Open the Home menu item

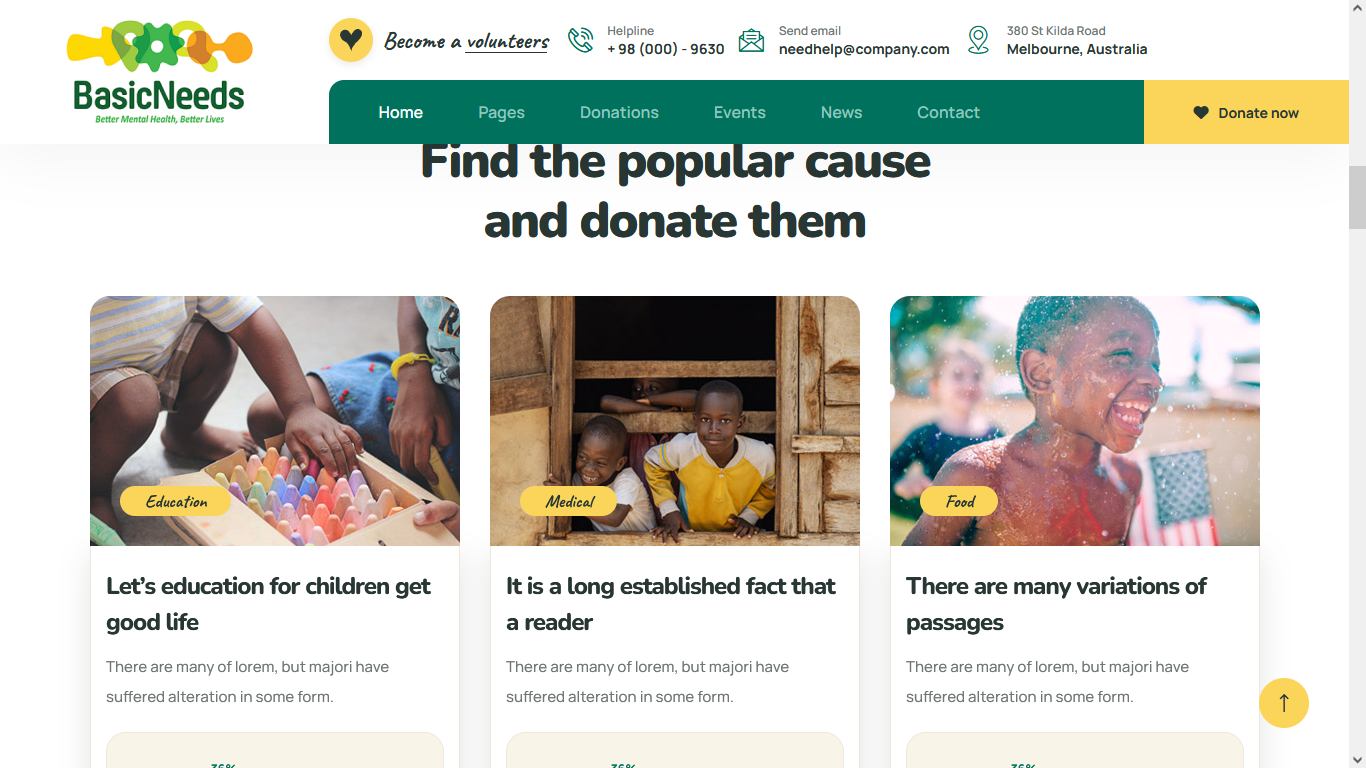tap(400, 112)
